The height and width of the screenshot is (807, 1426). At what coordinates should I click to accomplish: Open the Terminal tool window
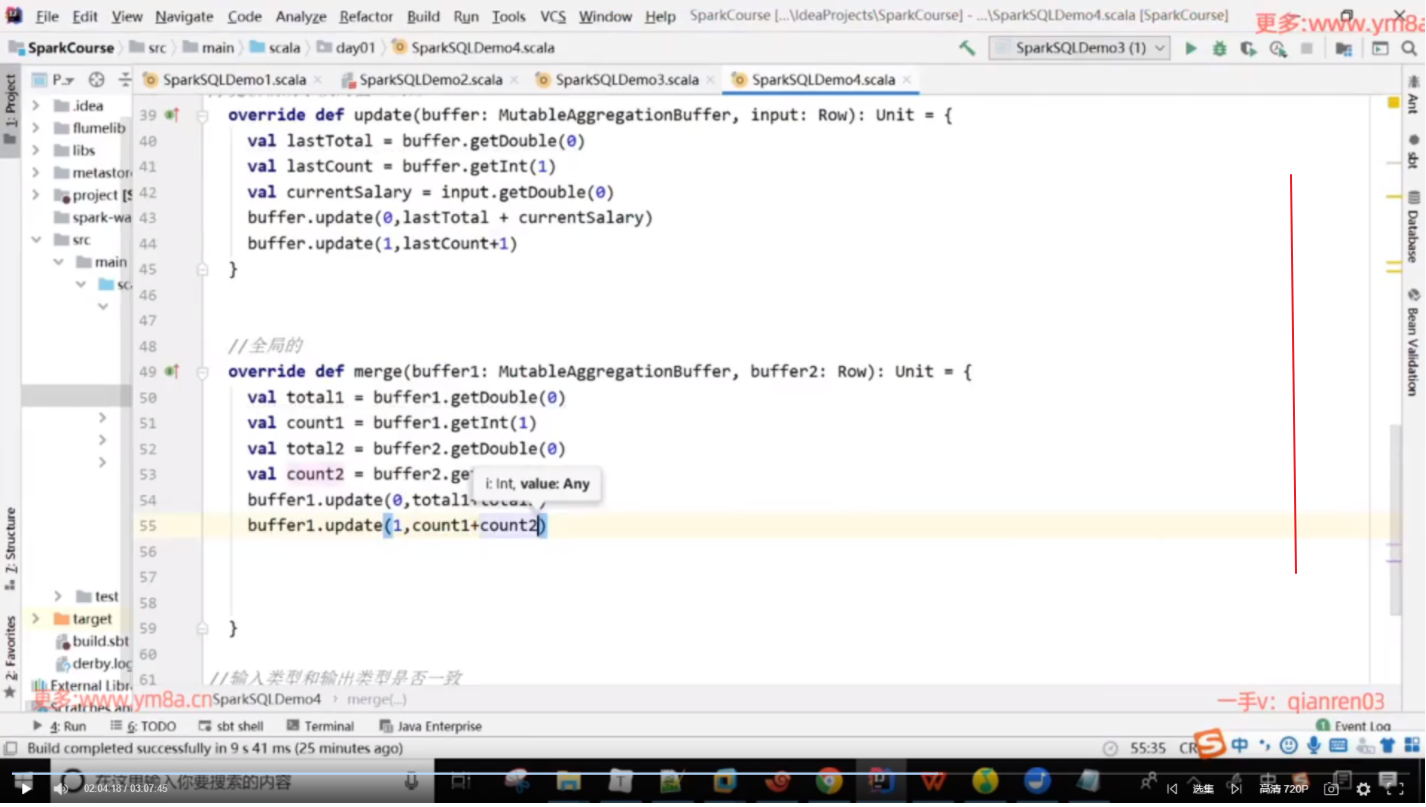(320, 726)
